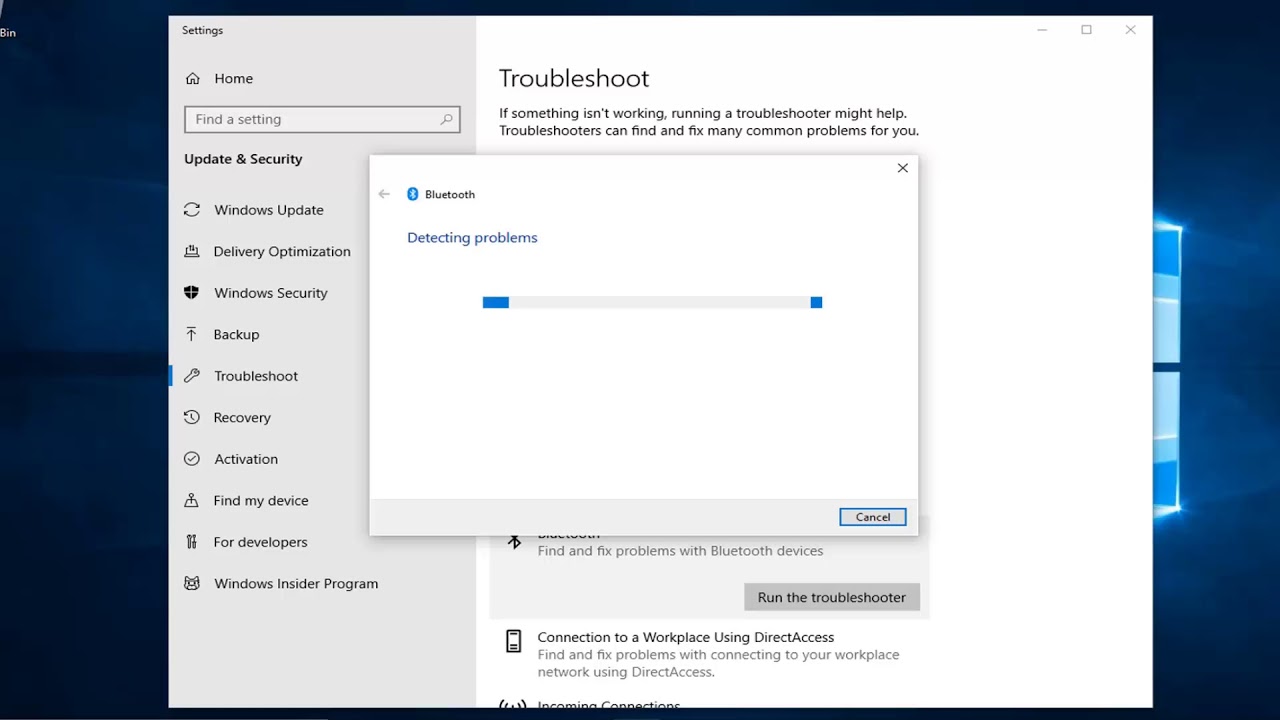Select the Bluetooth icon in the troubleshooter dialog
The image size is (1280, 720).
pos(412,194)
